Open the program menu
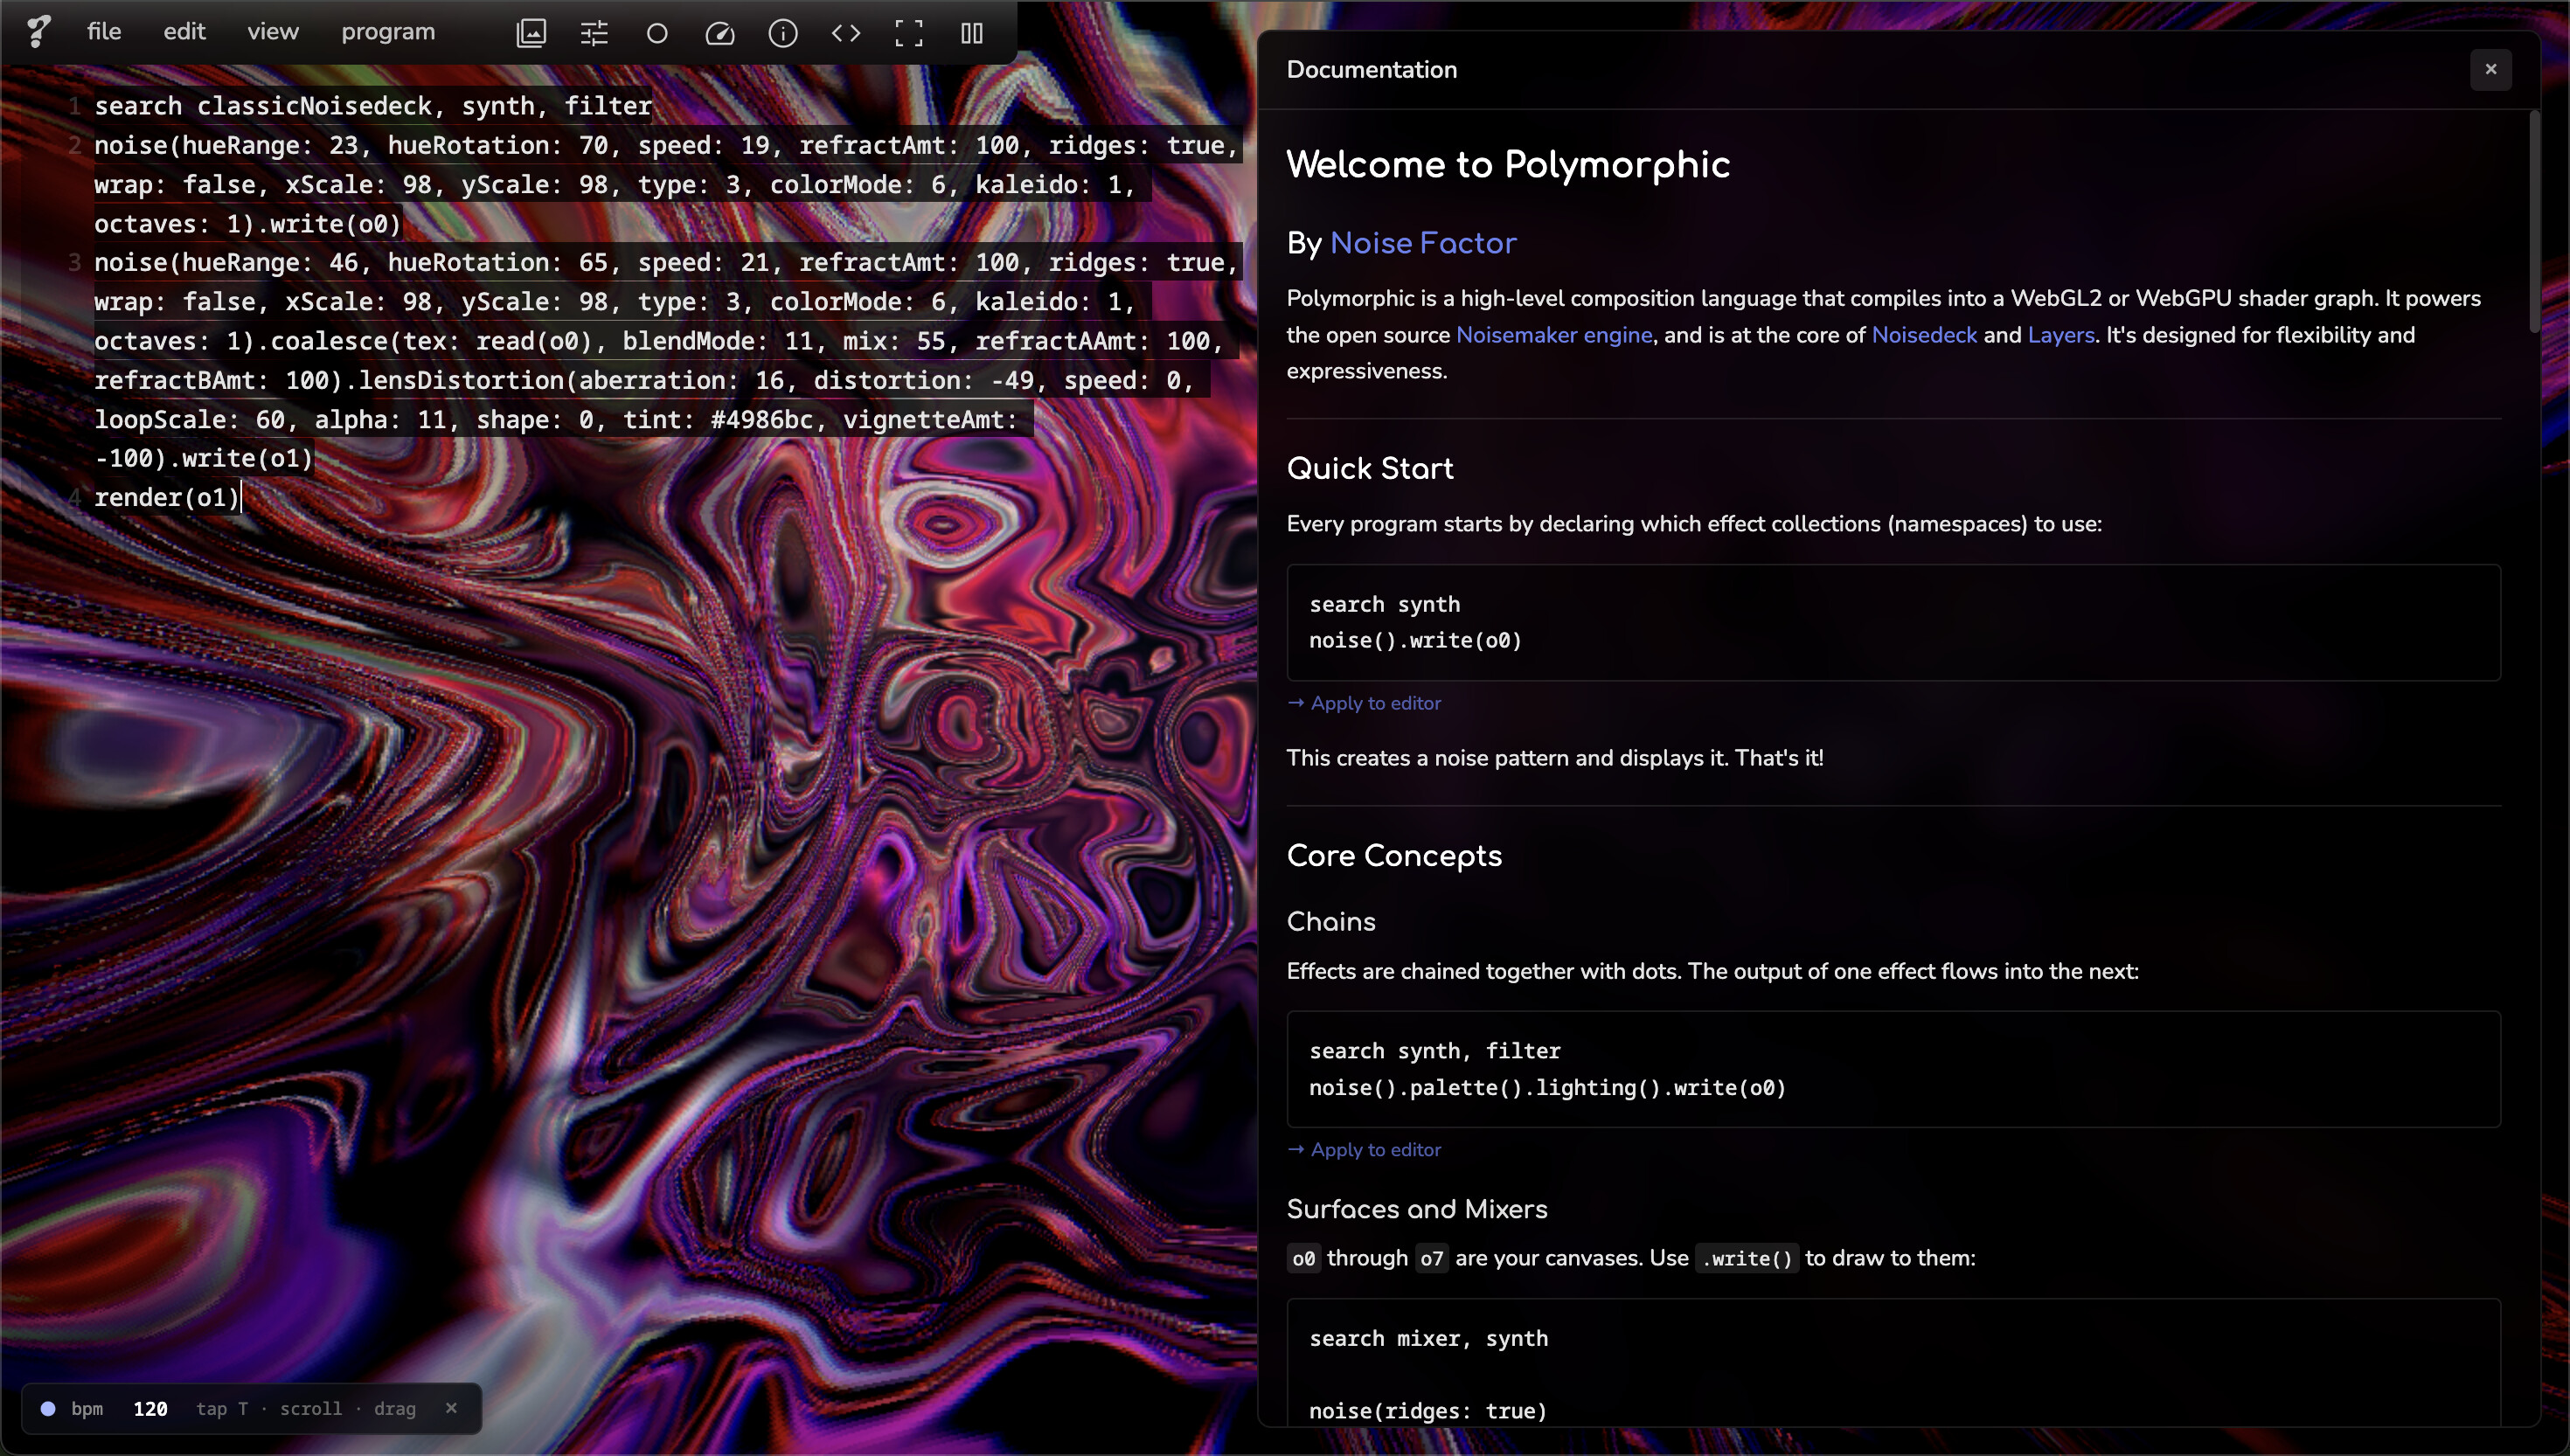The image size is (2570, 1456). [x=388, y=32]
